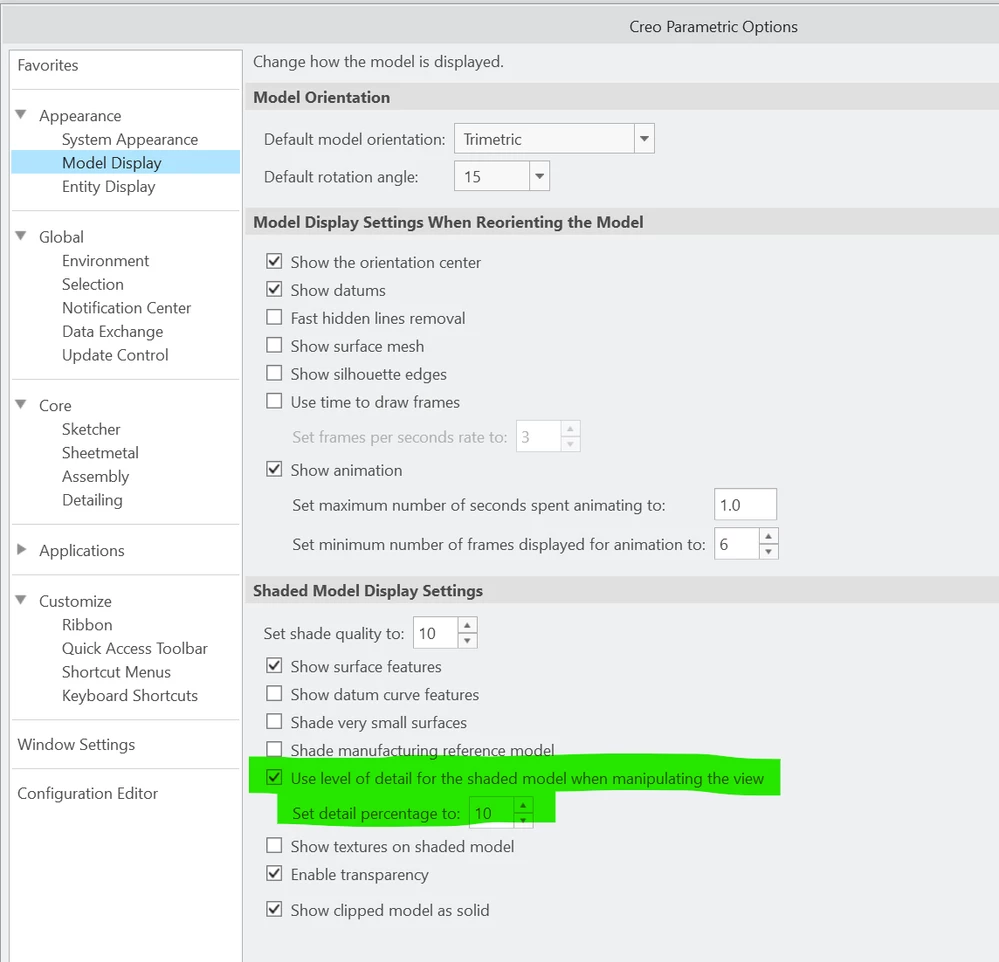Enable Shade manufacturing reference model
Viewport: 999px width, 962px height.
[x=274, y=749]
